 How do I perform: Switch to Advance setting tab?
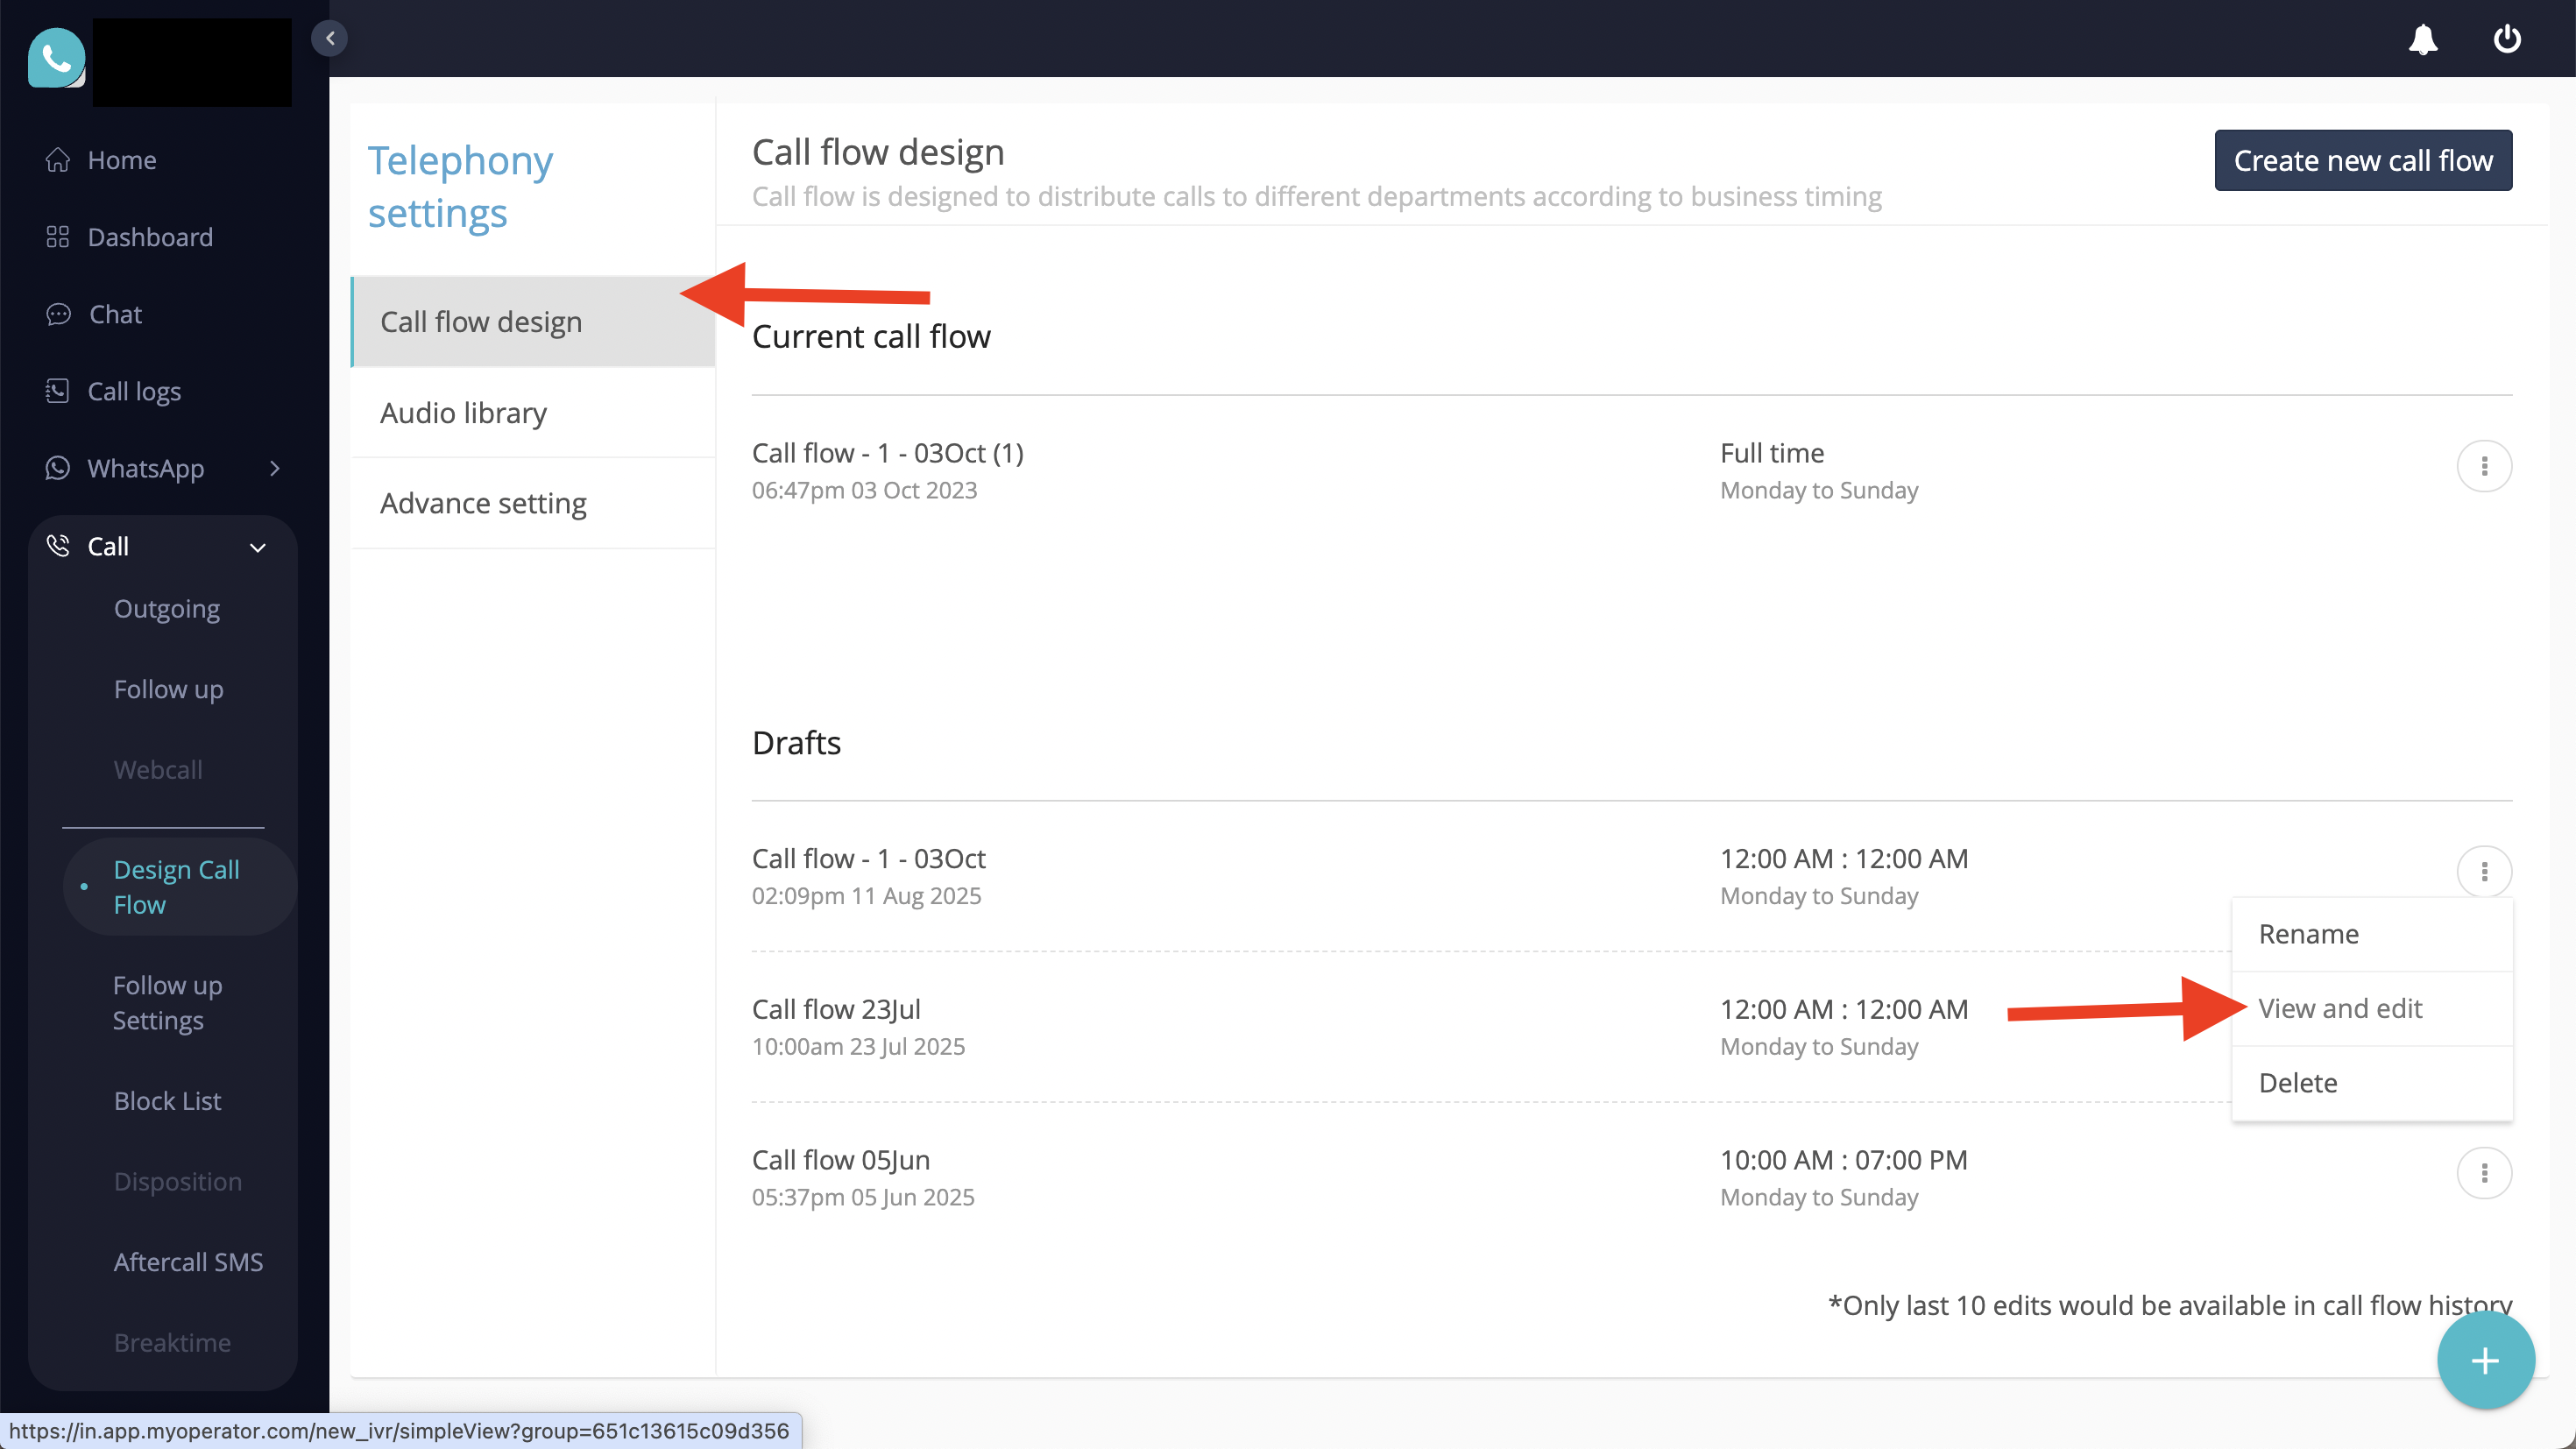click(483, 503)
